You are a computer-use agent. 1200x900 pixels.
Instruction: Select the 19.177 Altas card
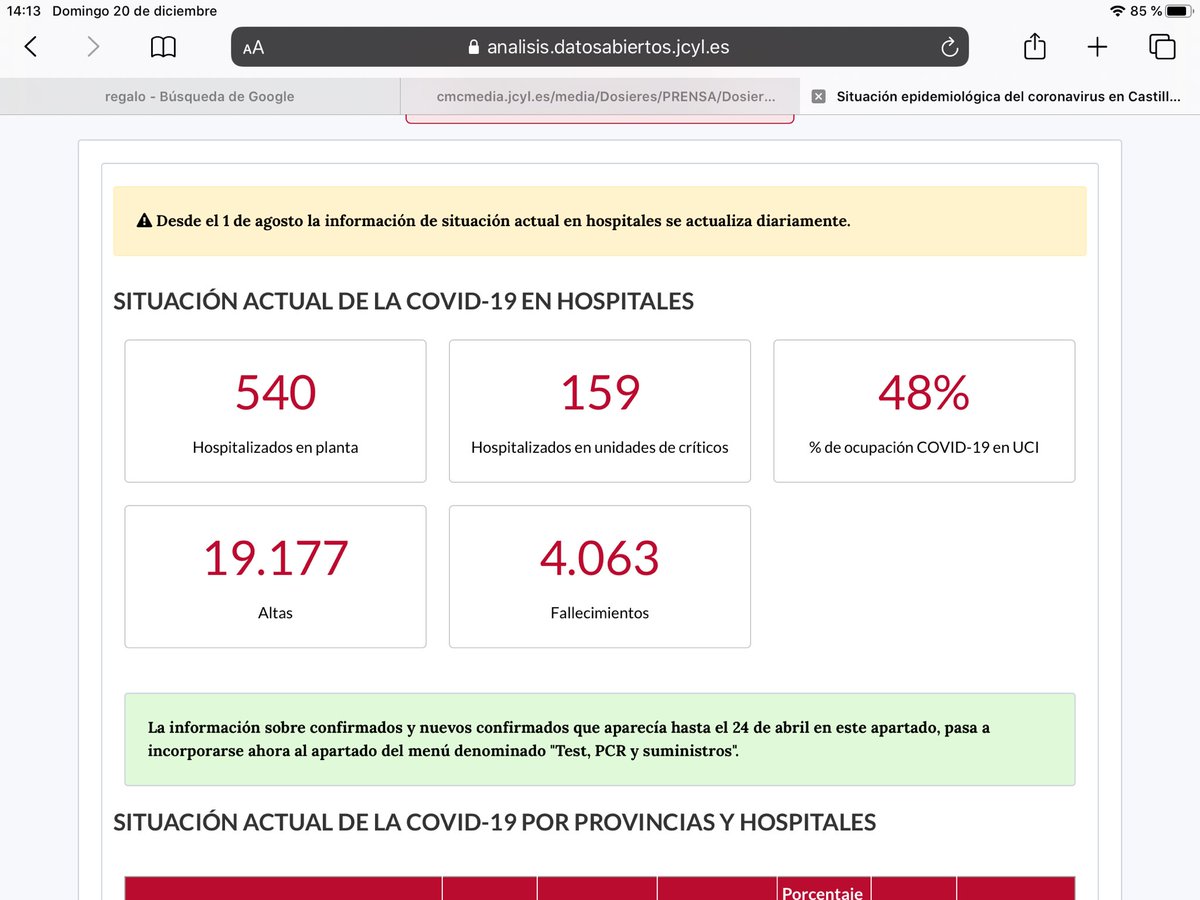pos(275,576)
